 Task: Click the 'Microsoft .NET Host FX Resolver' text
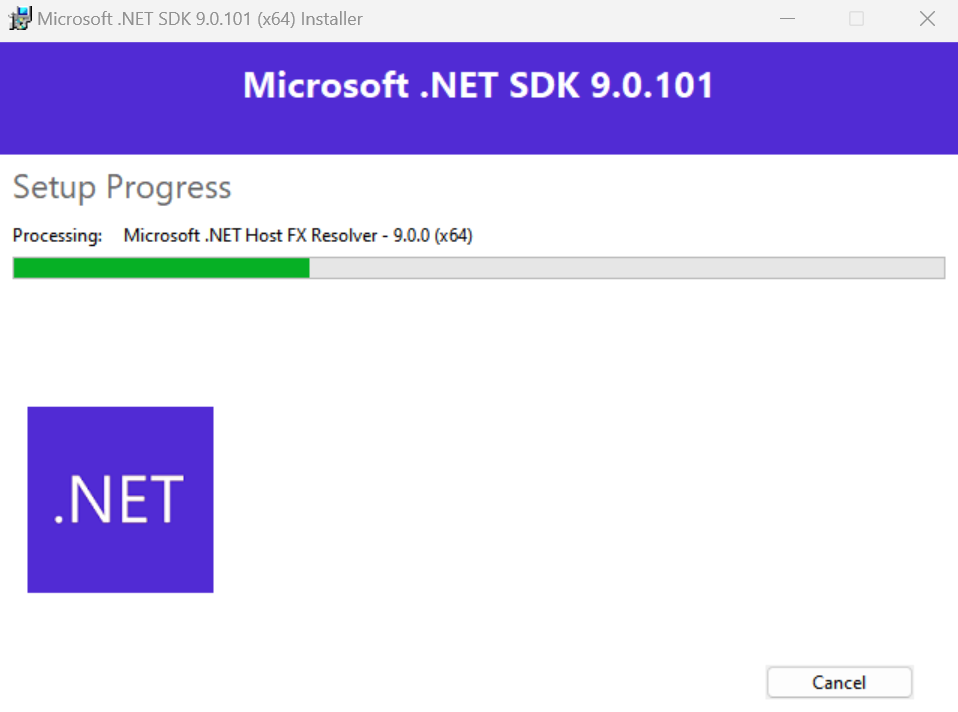point(250,235)
